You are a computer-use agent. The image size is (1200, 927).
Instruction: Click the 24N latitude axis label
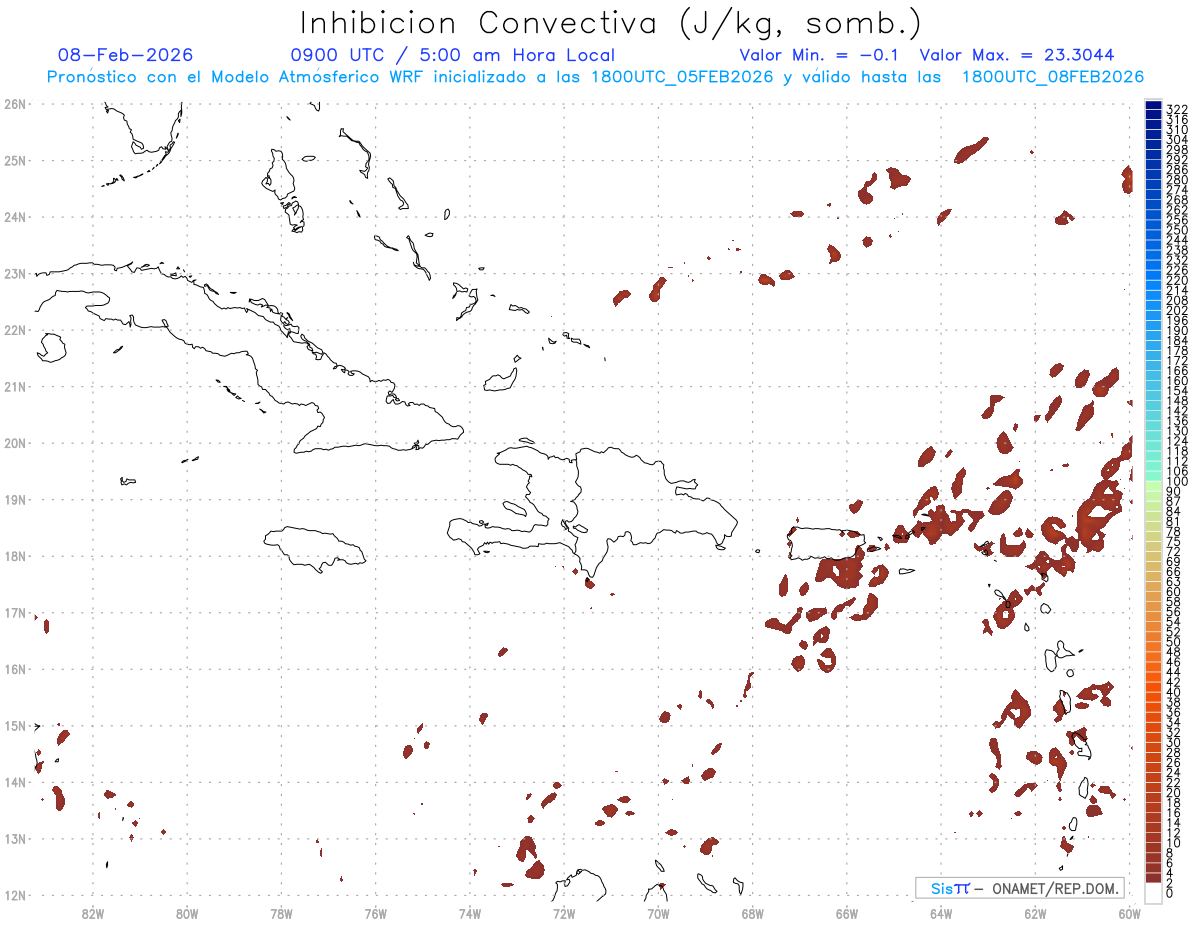15,216
